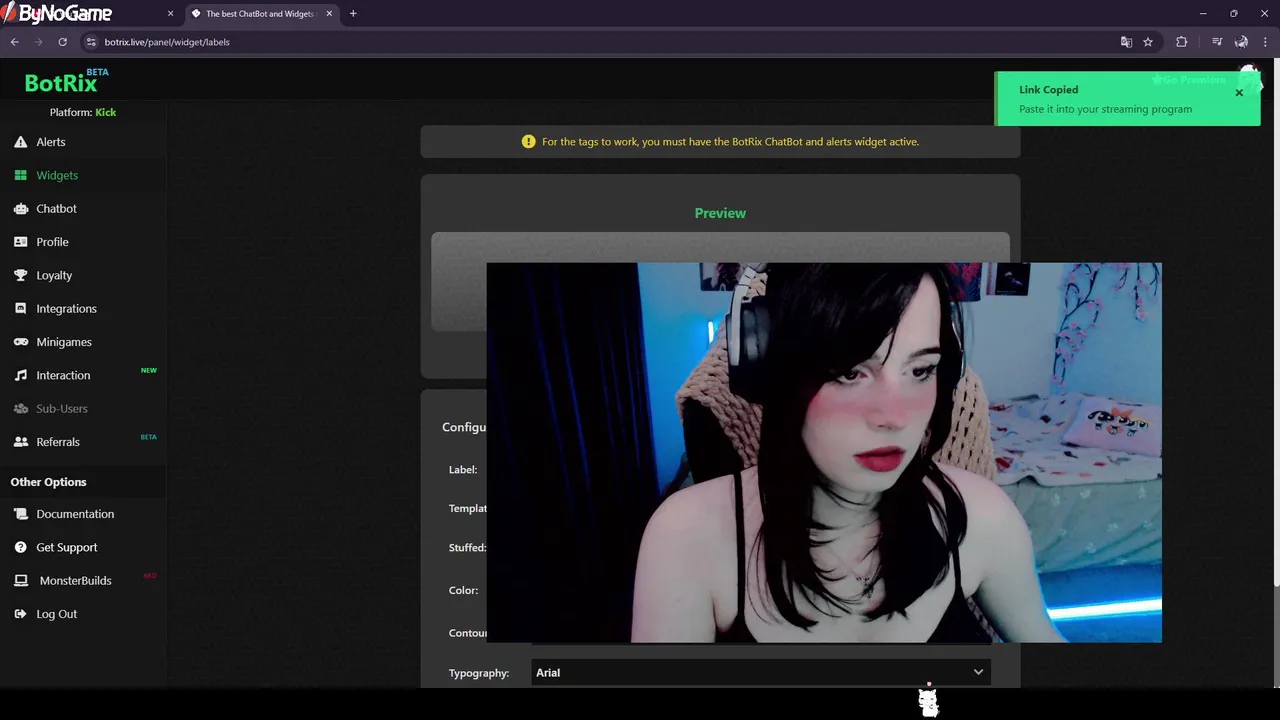Image resolution: width=1280 pixels, height=720 pixels.
Task: Open Loyalty via the trophy icon
Action: click(x=20, y=275)
